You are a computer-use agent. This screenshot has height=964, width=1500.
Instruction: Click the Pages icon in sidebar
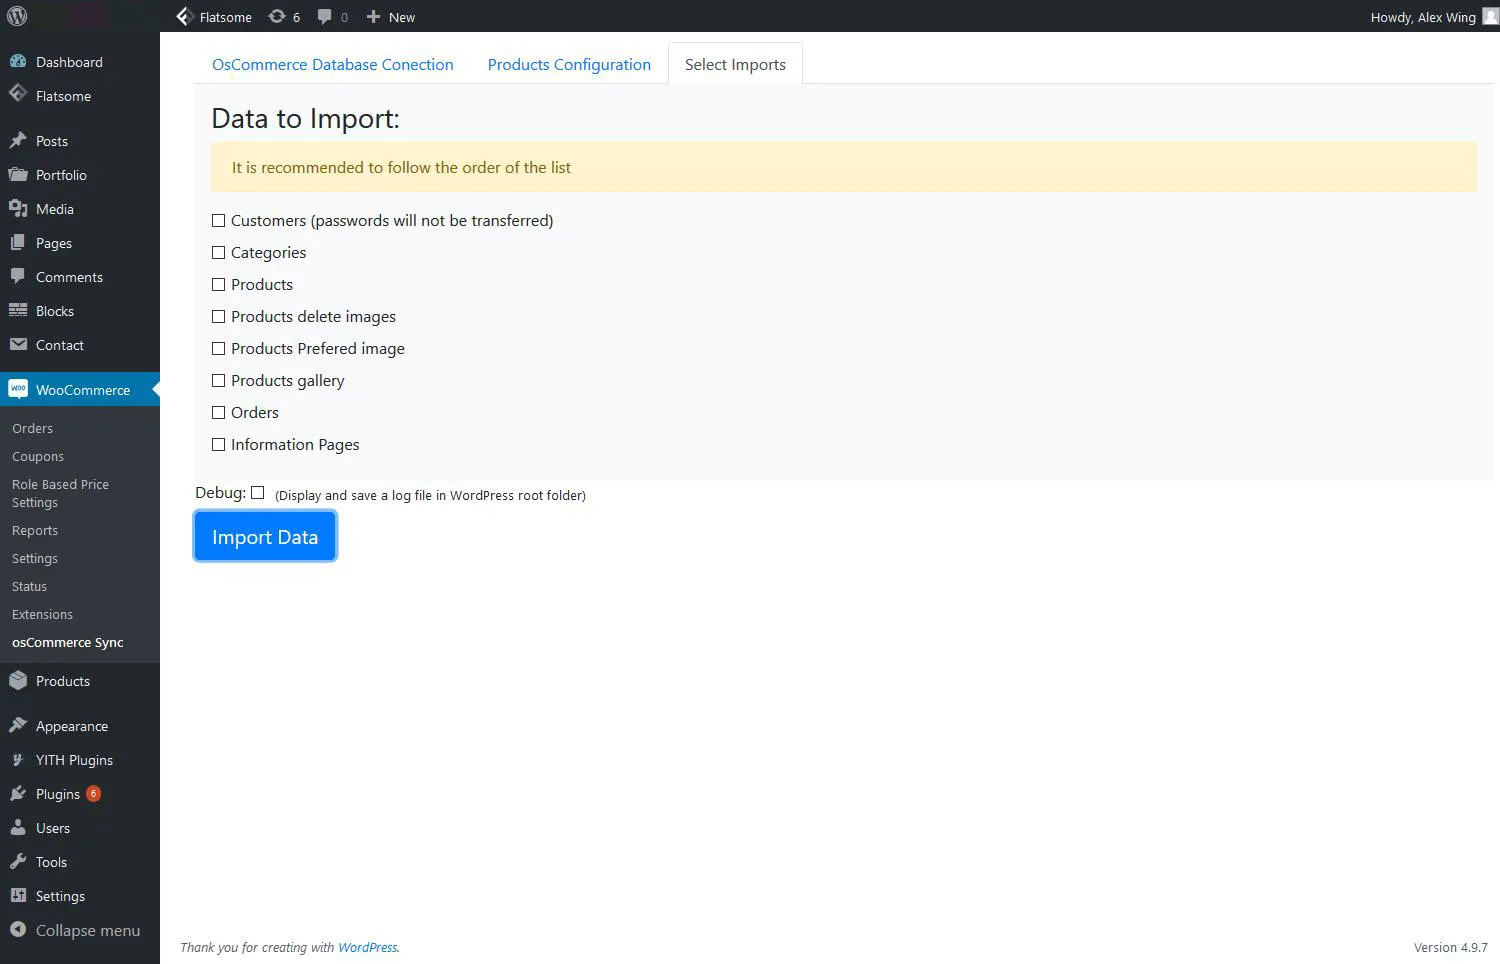tap(18, 242)
